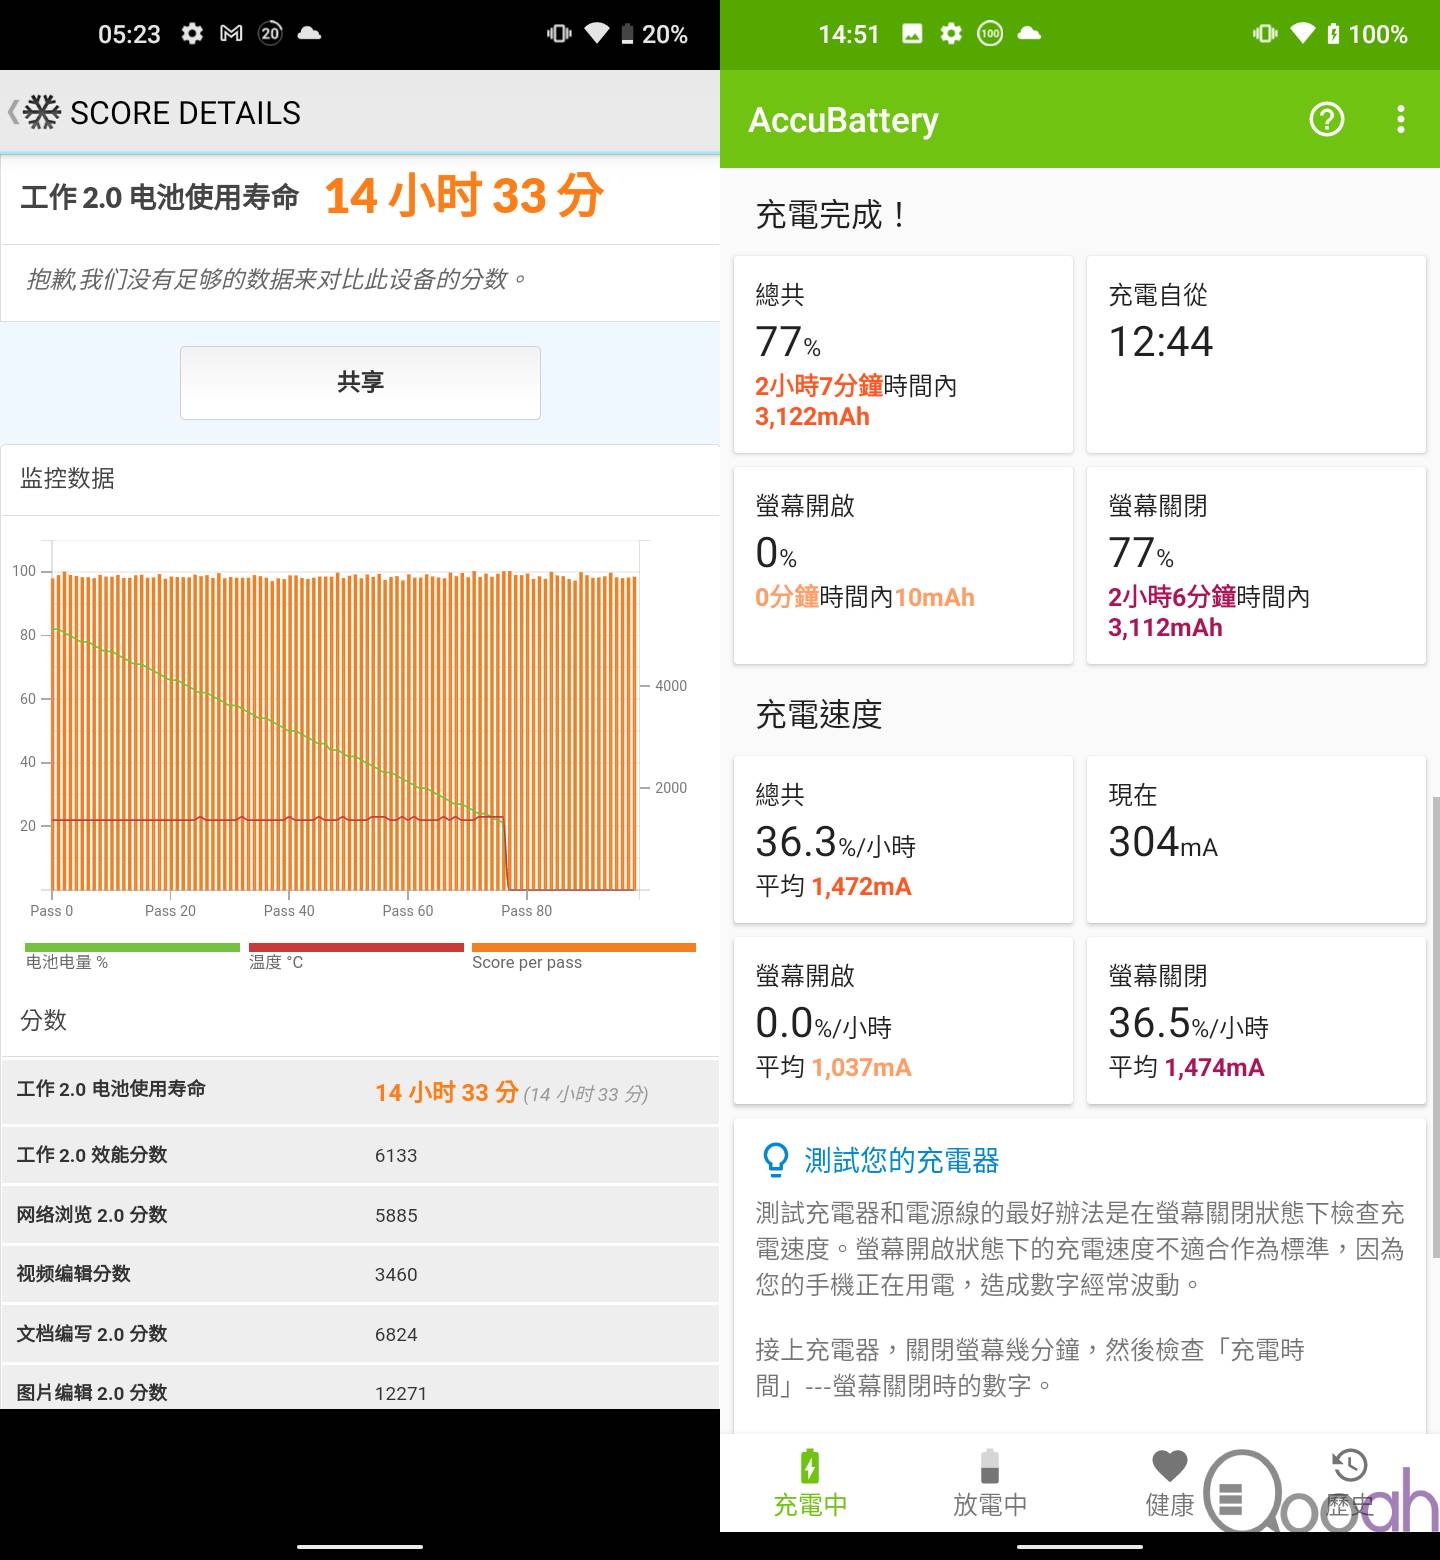The image size is (1440, 1560).
Task: Select the 视频编辑分数 row
Action: [360, 1274]
